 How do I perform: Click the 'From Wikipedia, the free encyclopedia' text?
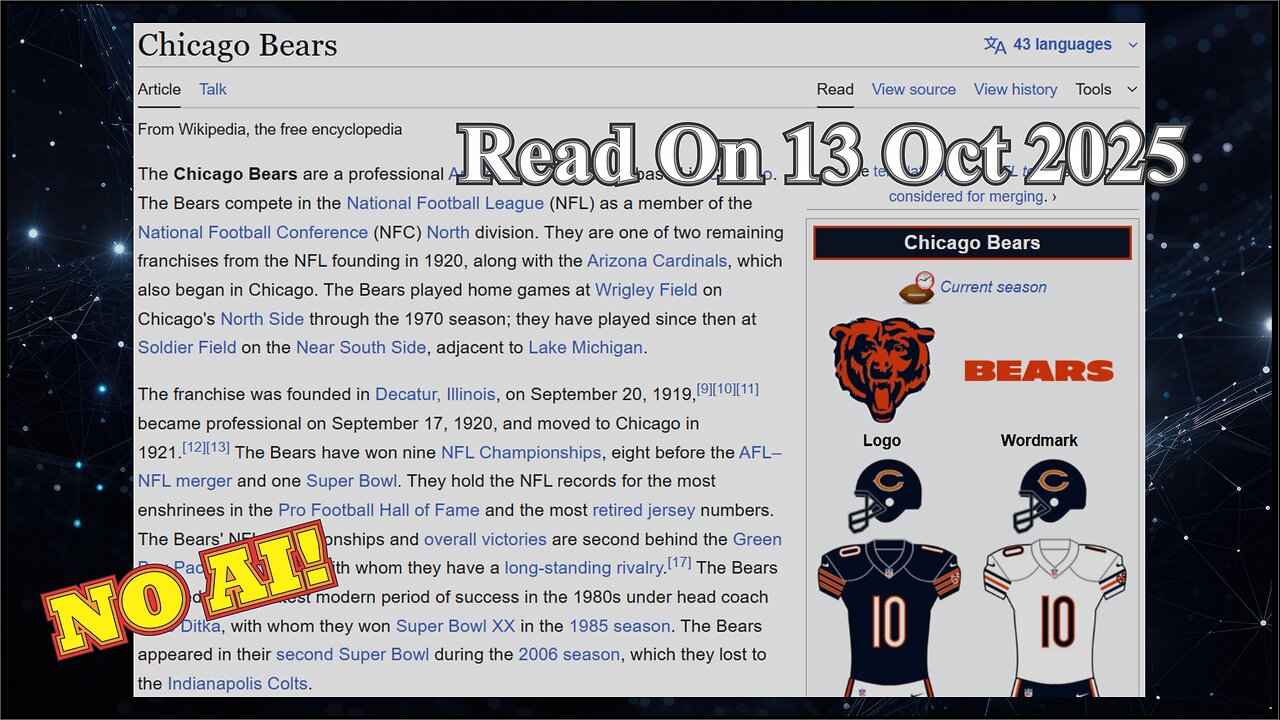[270, 129]
